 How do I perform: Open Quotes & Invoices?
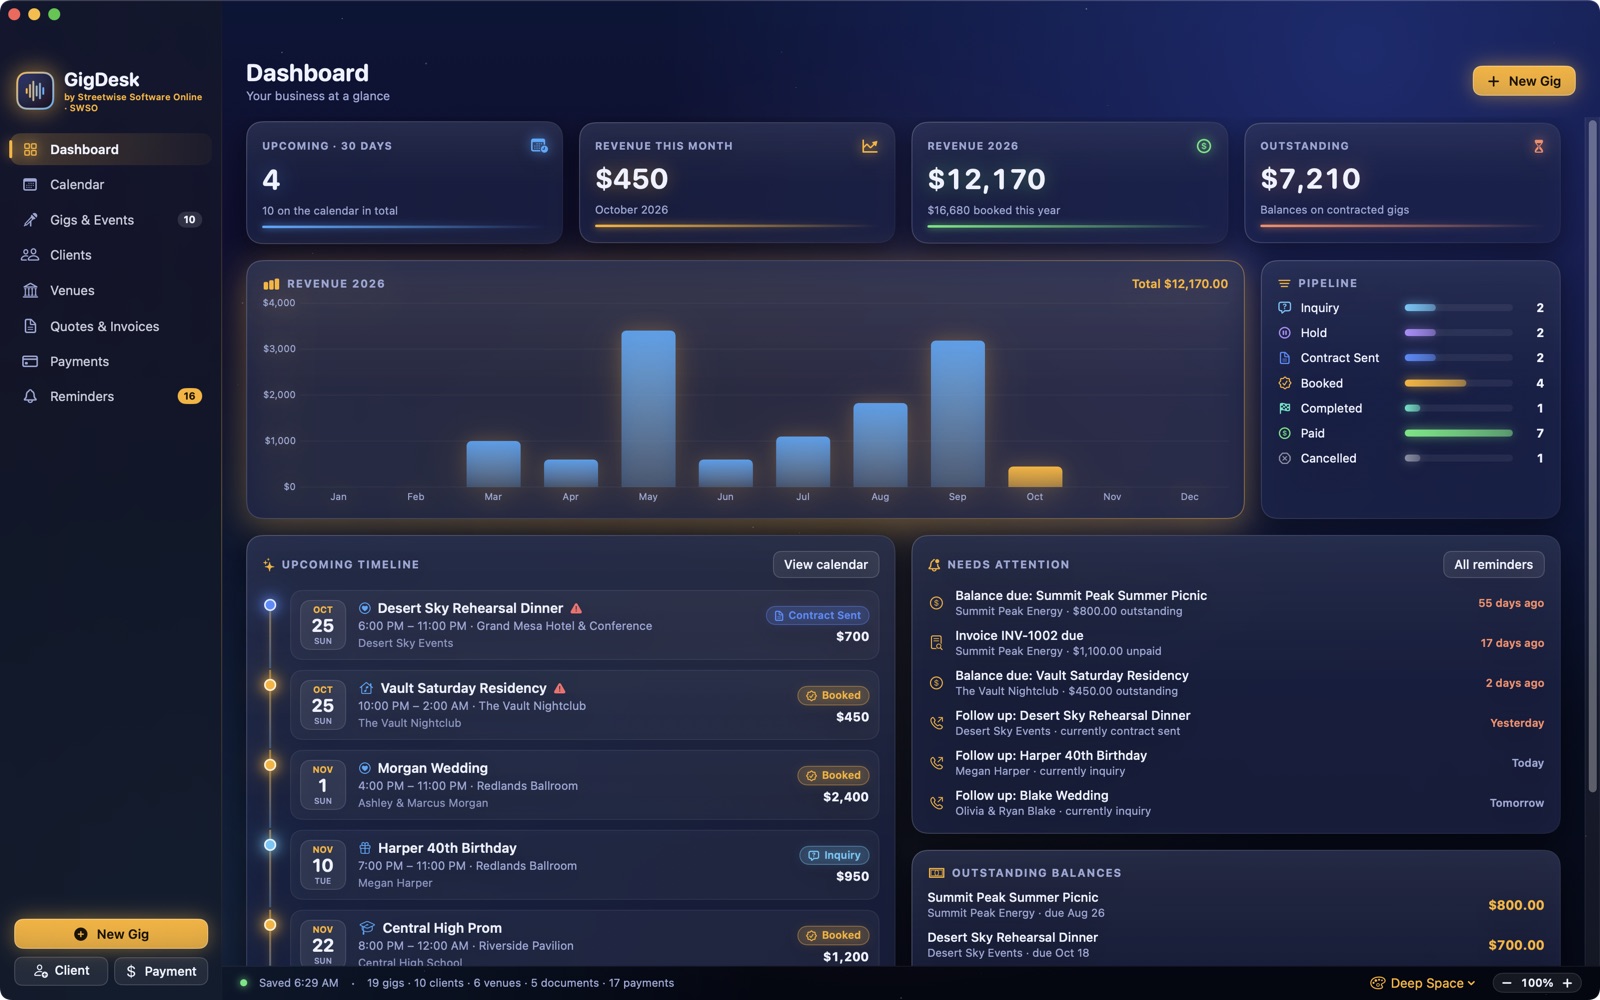pos(110,326)
